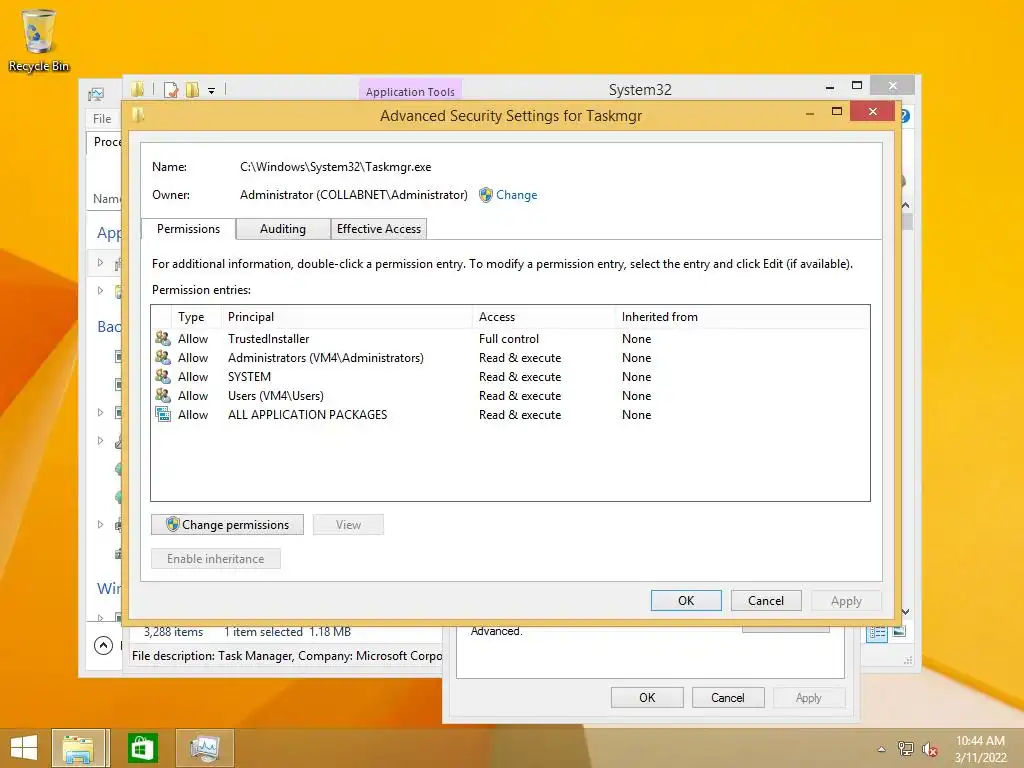Click the shield icon beside Change owner
The height and width of the screenshot is (768, 1024).
(x=485, y=195)
